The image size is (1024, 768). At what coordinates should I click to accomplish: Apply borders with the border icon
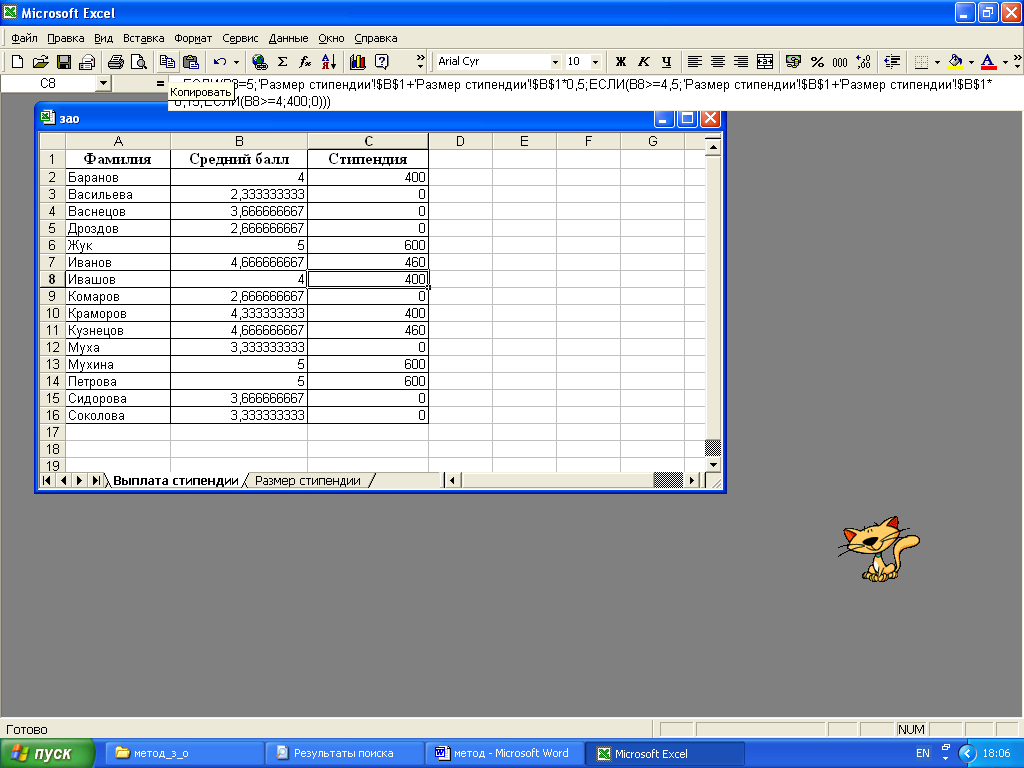coord(921,61)
